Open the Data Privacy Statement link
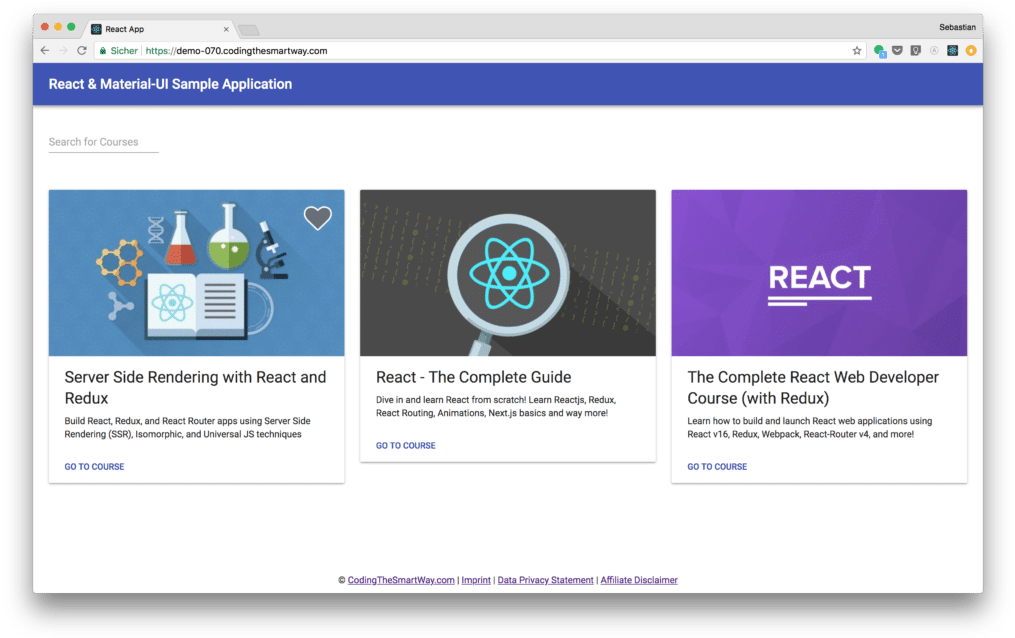 pyautogui.click(x=545, y=579)
